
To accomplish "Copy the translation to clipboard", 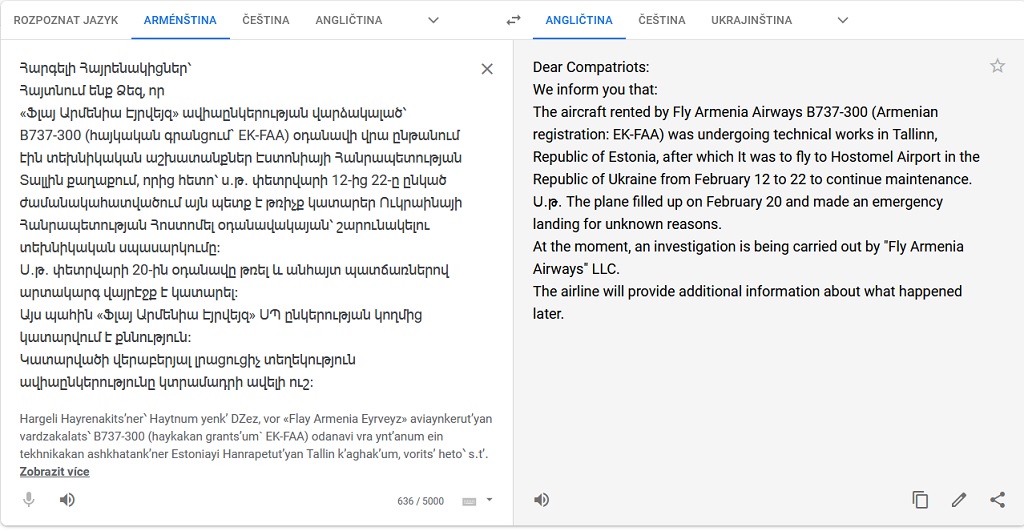I will point(920,500).
